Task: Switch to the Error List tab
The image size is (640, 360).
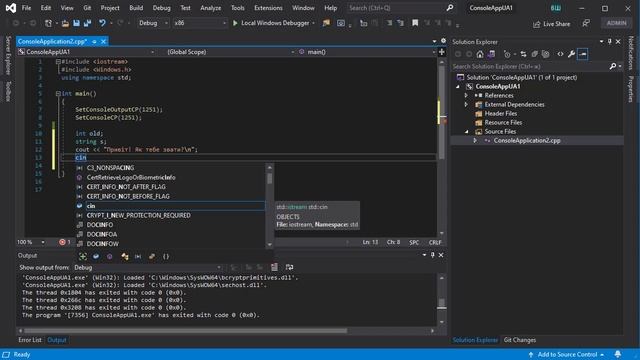Action: pyautogui.click(x=30, y=340)
